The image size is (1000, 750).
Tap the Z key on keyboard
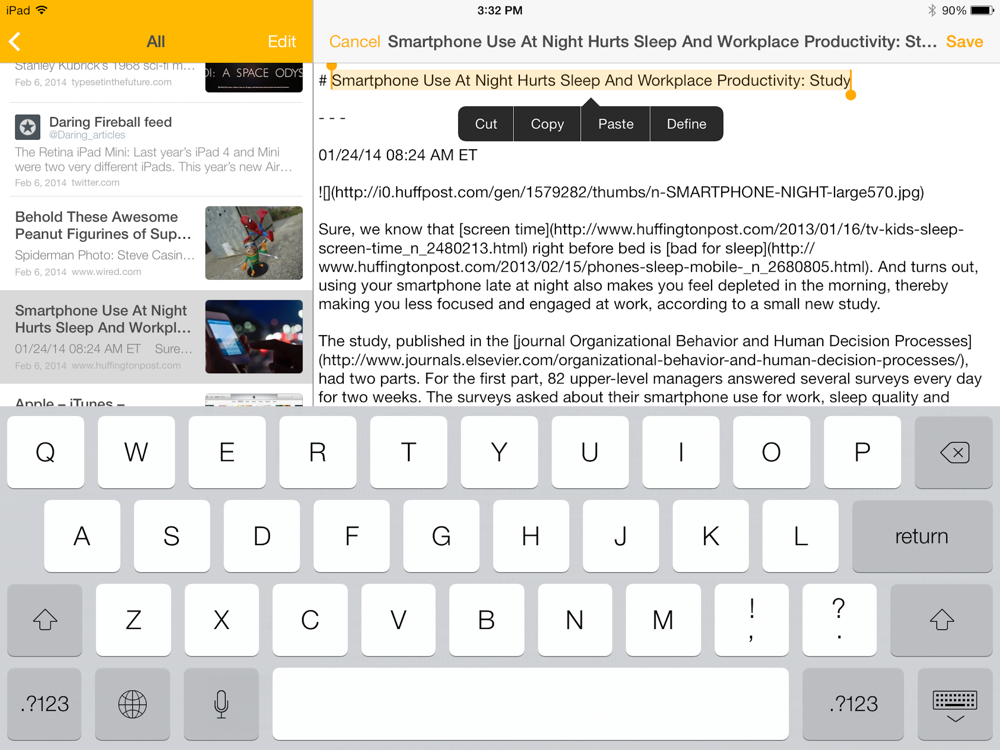pos(133,620)
